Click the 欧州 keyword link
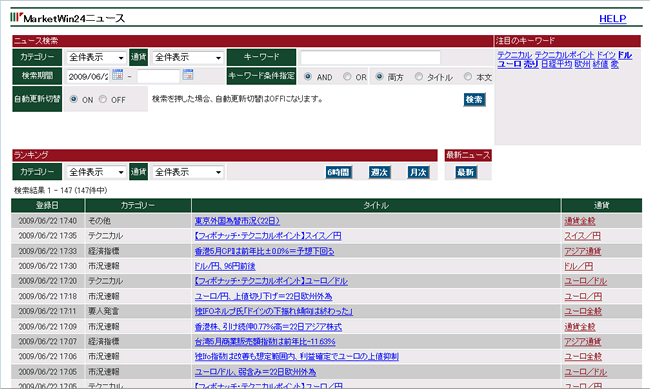The image size is (650, 389). (x=582, y=64)
